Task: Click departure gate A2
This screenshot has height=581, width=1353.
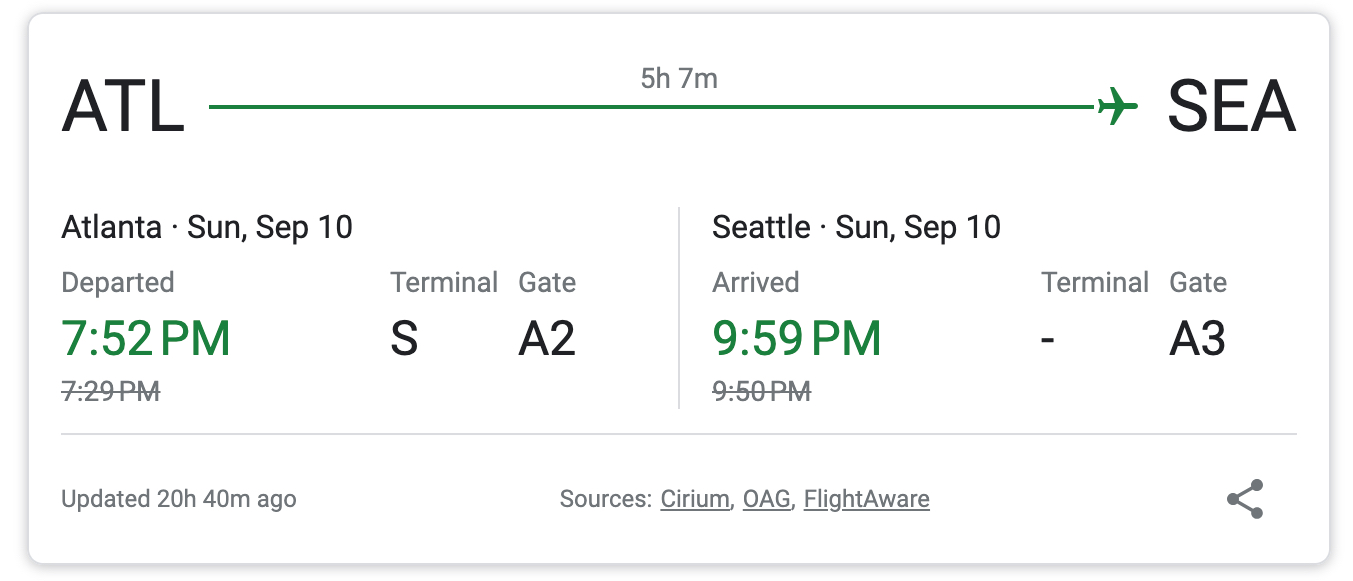Action: coord(547,340)
